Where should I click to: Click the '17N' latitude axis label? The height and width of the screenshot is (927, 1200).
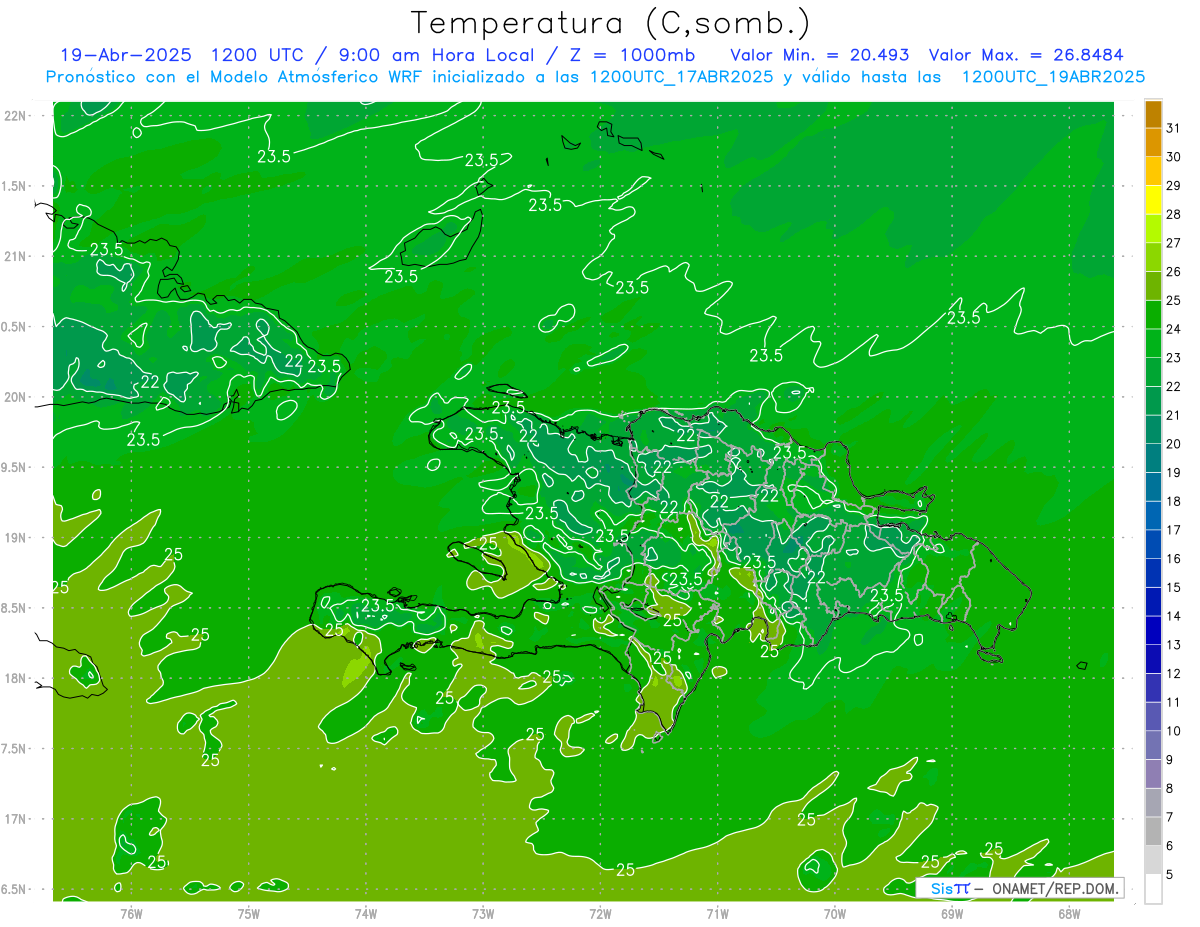point(17,819)
